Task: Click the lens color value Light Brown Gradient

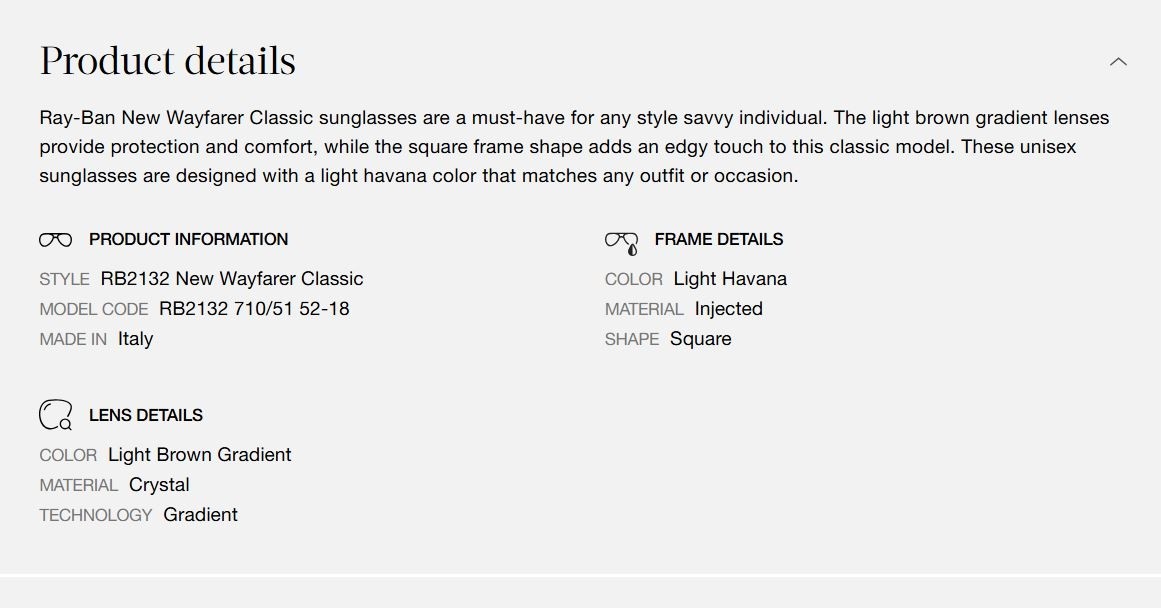Action: click(199, 455)
